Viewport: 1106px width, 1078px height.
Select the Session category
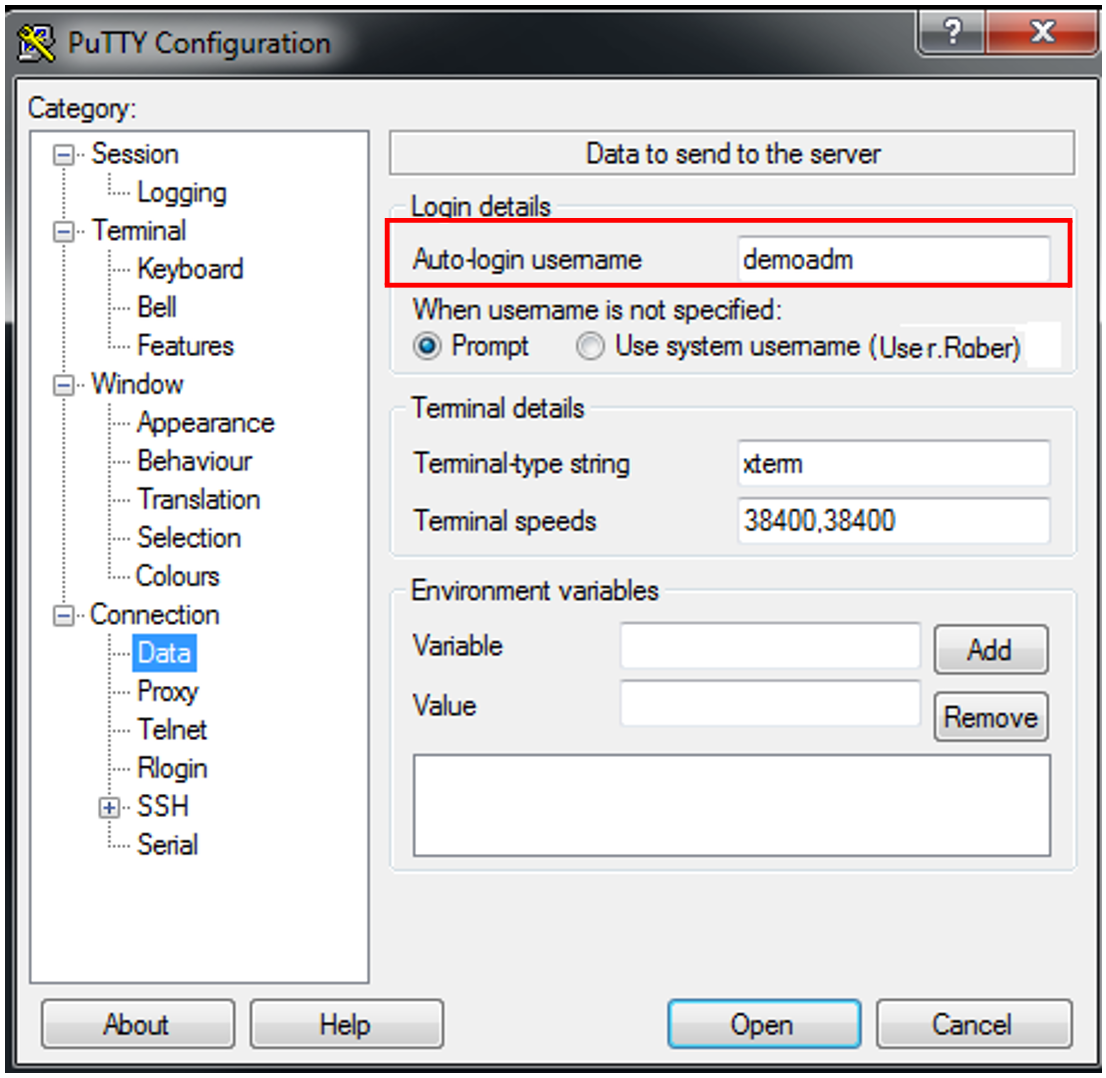coord(135,154)
